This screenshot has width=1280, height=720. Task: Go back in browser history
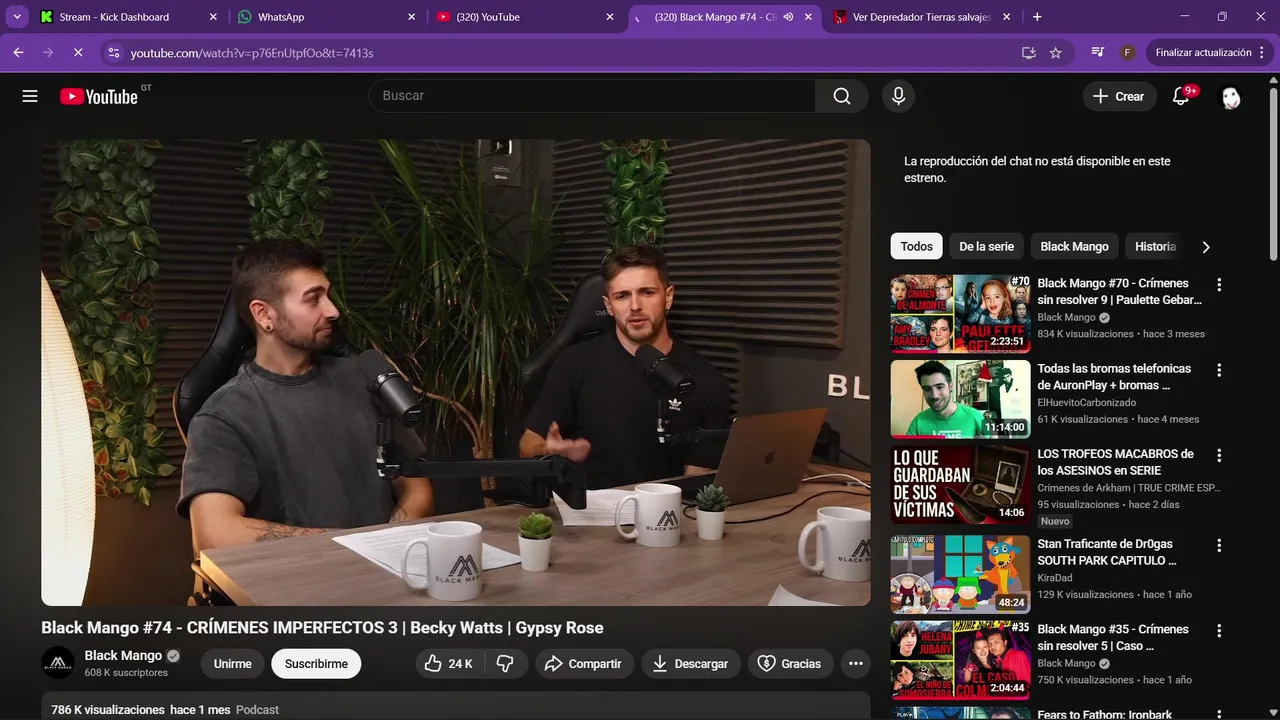click(x=18, y=52)
